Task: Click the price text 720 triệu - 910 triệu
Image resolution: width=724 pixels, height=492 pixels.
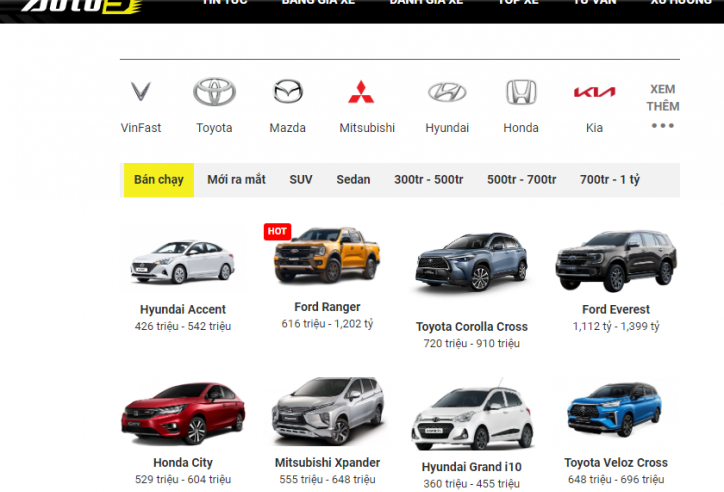Action: pos(471,343)
